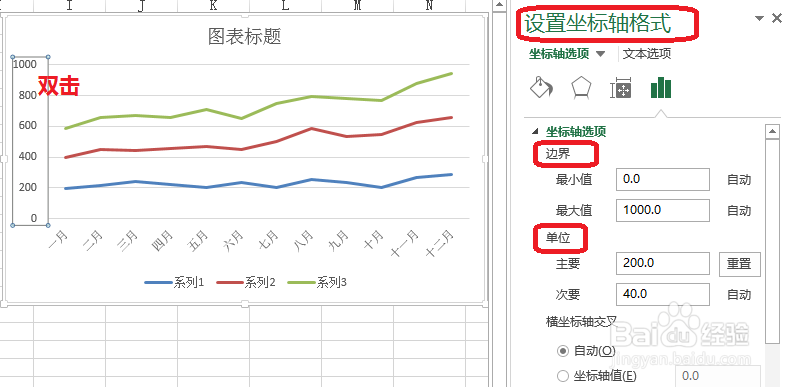795x387 pixels.
Task: Expand the 坐标轴选项 dropdown arrow
Action: [600, 54]
